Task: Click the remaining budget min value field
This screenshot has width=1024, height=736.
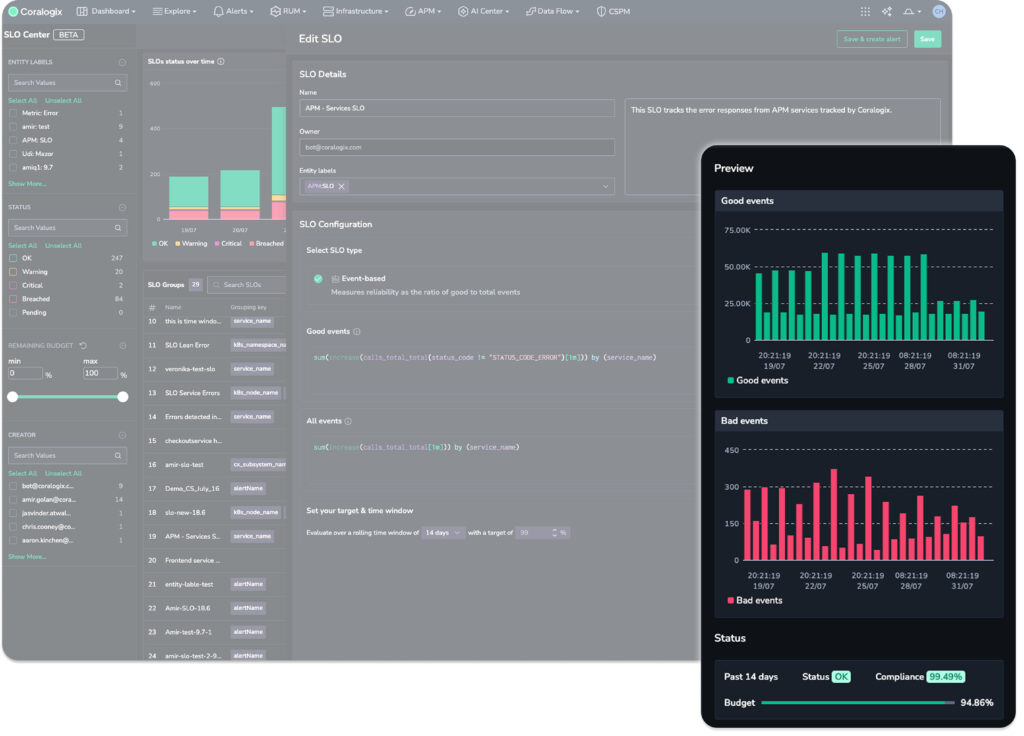Action: point(25,374)
